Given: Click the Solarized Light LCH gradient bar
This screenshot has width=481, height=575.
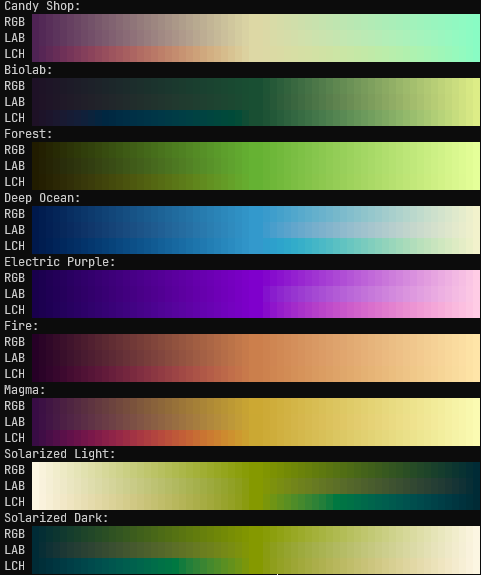Looking at the screenshot, I should pos(256,502).
